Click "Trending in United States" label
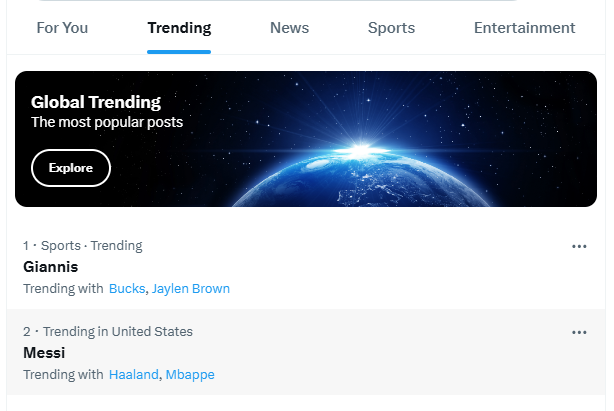Viewport: 614px width, 411px height. (x=118, y=332)
